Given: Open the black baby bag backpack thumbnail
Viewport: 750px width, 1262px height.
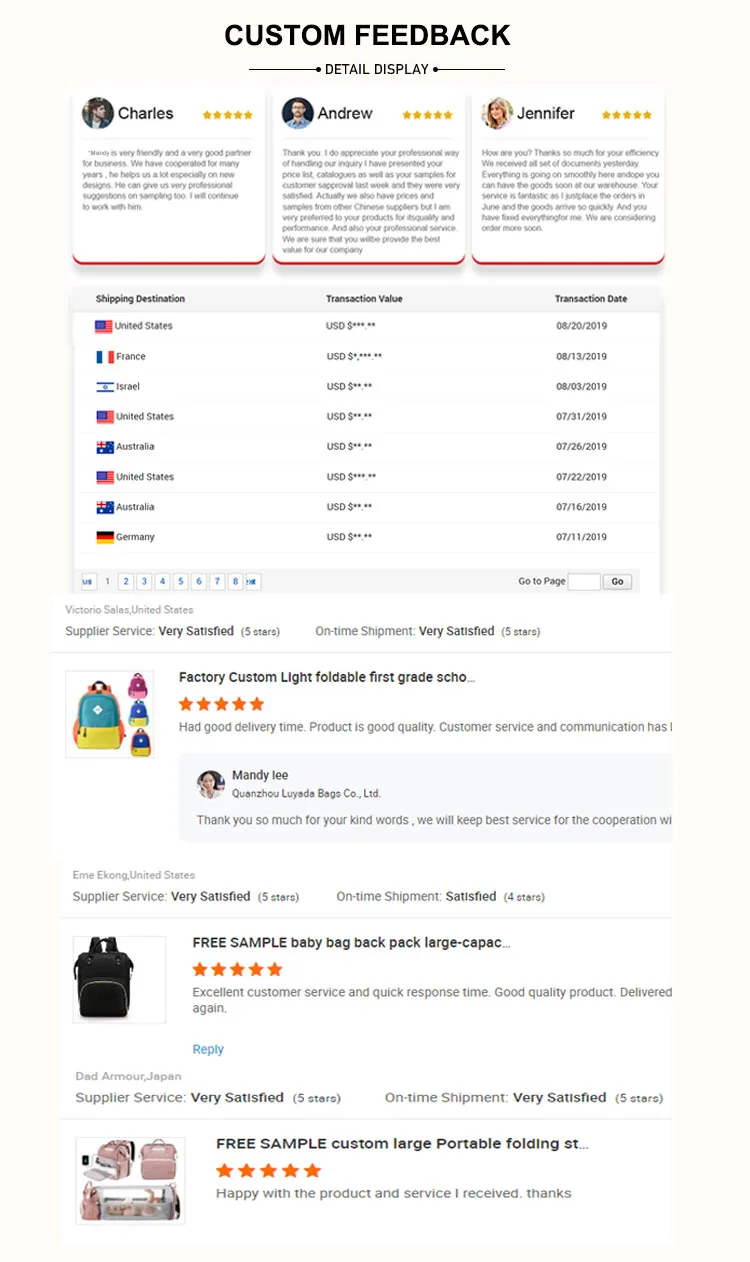Looking at the screenshot, I should pos(119,979).
